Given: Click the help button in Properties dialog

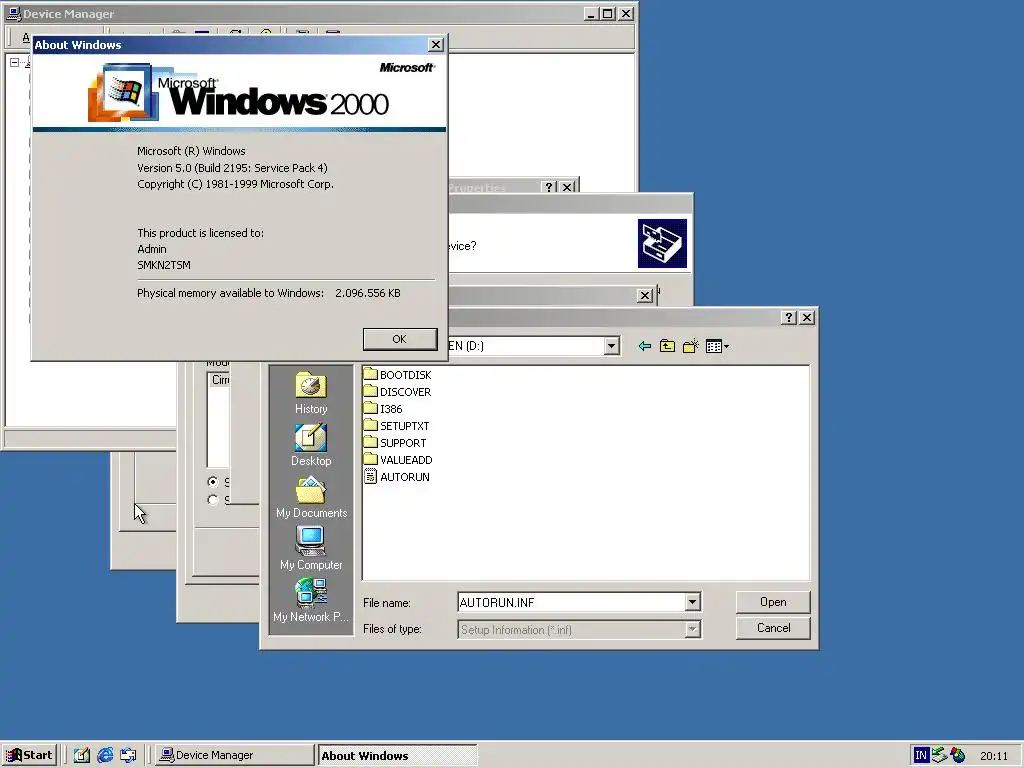Looking at the screenshot, I should coord(549,187).
